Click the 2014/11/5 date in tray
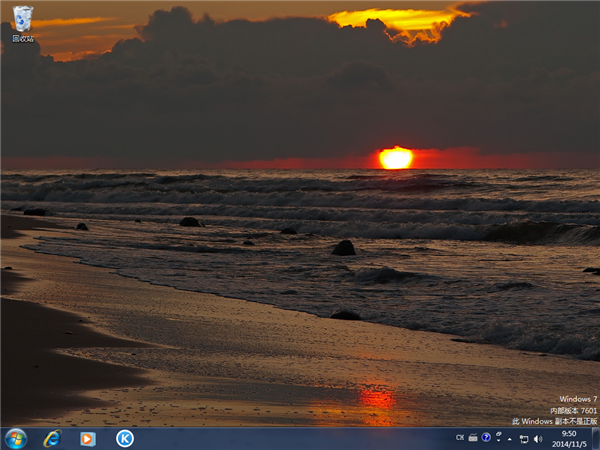This screenshot has width=600, height=450. pos(568,444)
